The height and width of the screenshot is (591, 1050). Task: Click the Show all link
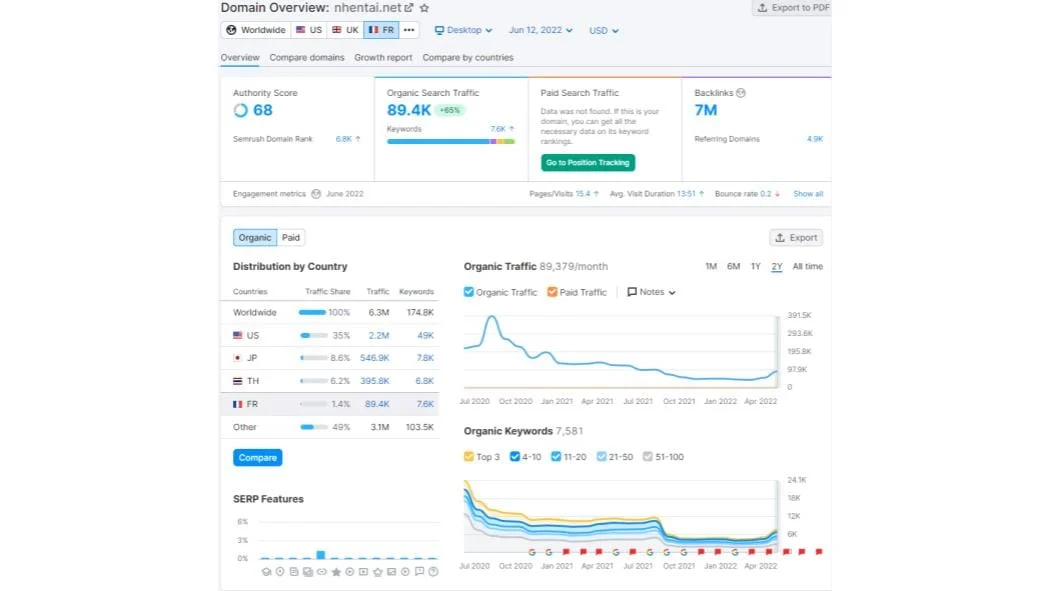coord(808,194)
